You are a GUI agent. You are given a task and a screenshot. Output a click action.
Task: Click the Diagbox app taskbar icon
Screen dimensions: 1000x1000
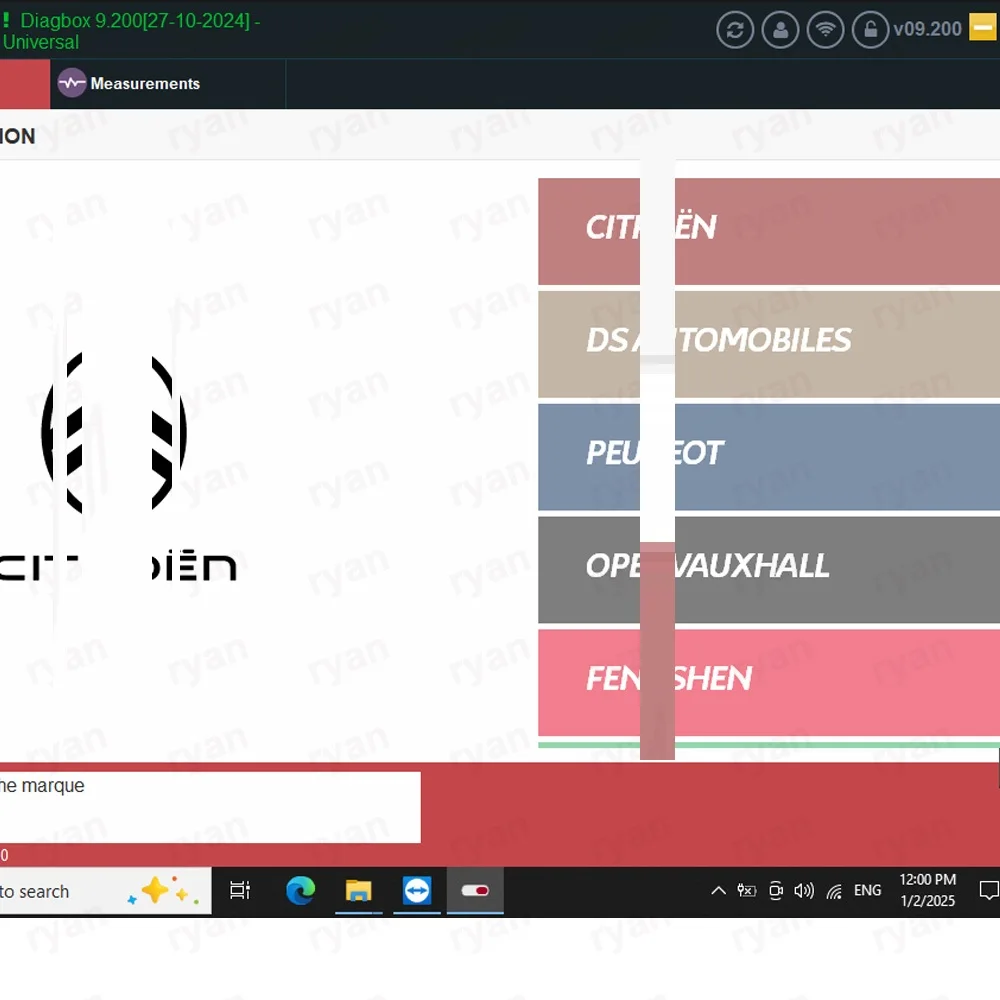click(475, 891)
